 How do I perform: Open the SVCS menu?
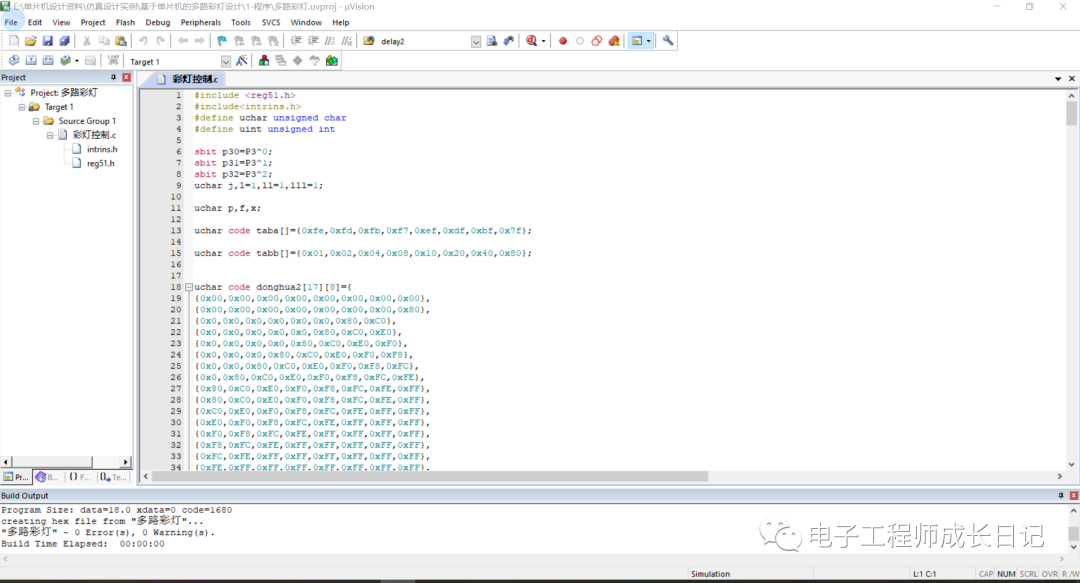tap(271, 23)
